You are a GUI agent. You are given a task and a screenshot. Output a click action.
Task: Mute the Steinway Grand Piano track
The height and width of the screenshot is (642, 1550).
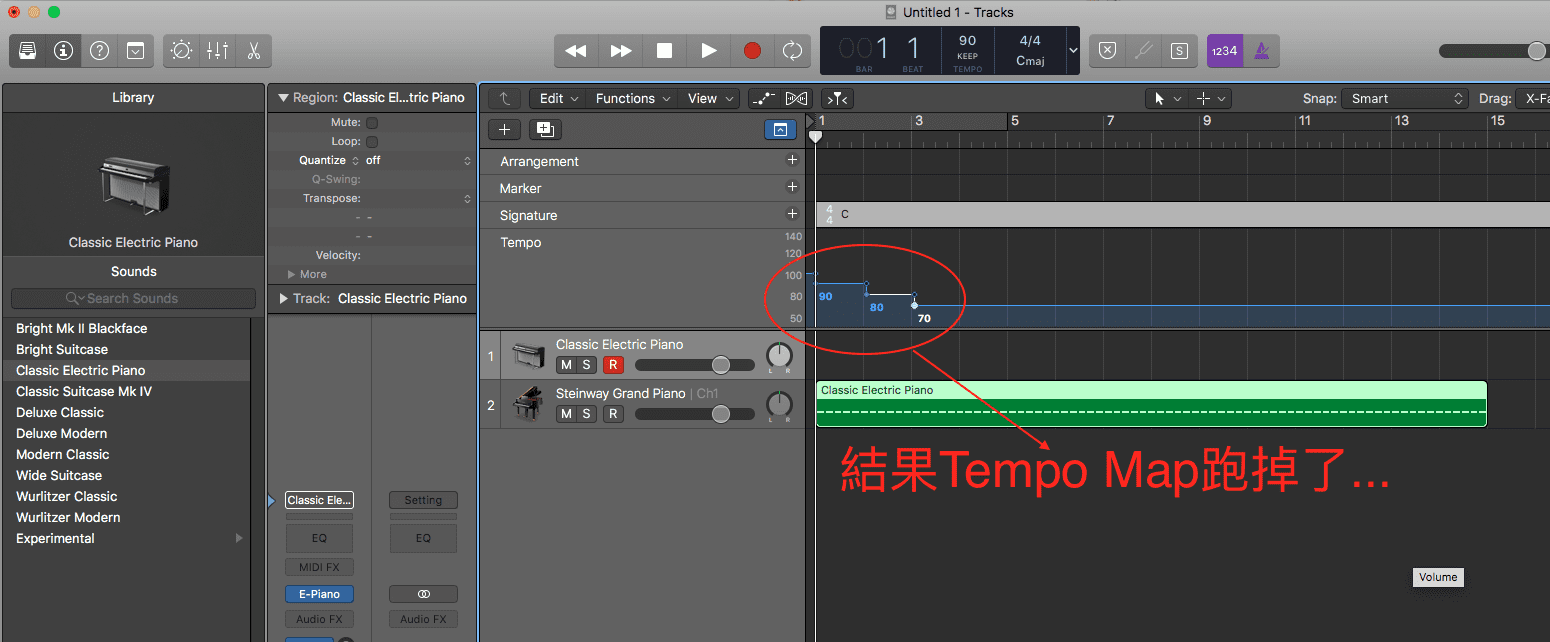(x=566, y=414)
